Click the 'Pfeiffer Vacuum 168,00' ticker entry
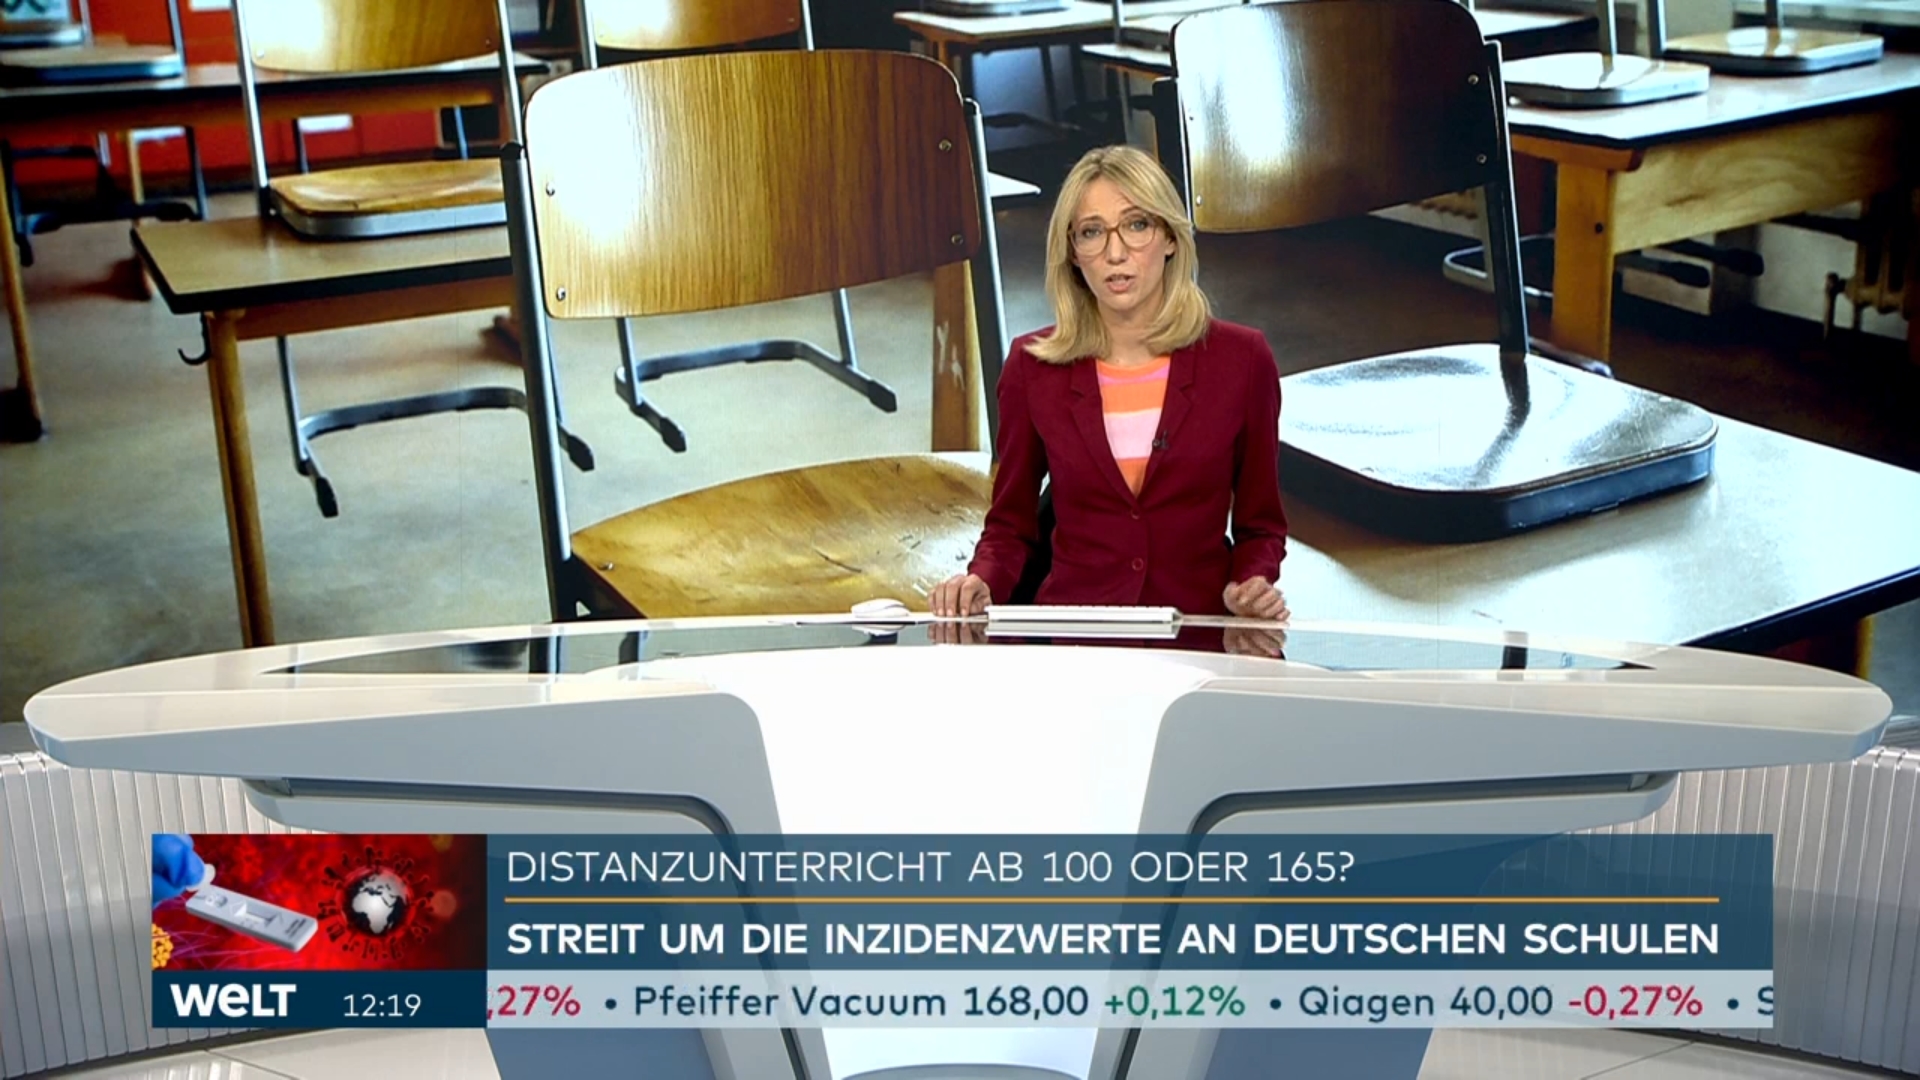The width and height of the screenshot is (1920, 1080). point(861,1001)
